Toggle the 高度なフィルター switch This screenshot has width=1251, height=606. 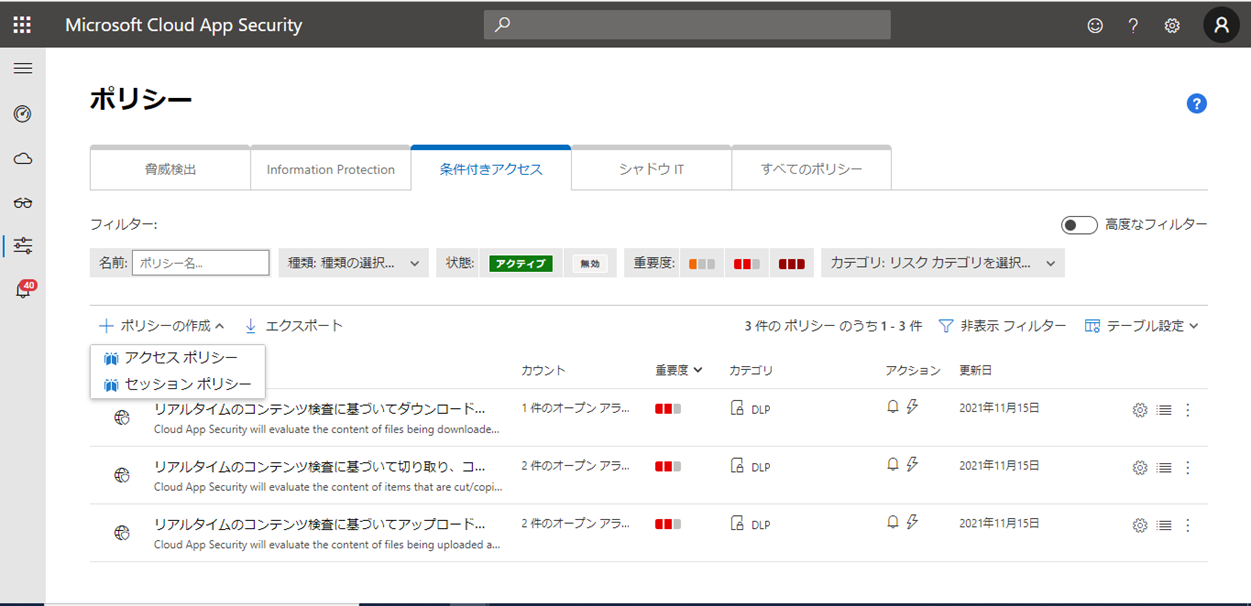pos(1079,225)
